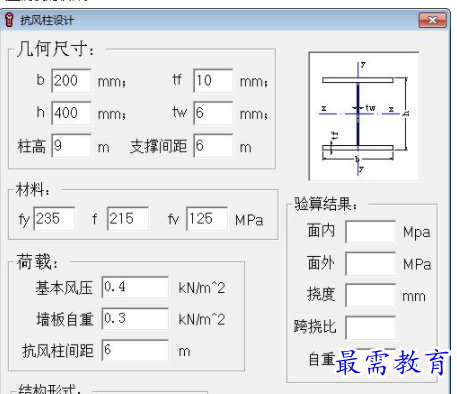The width and height of the screenshot is (457, 394).
Task: Edit the f field showing 215
Action: tap(128, 219)
